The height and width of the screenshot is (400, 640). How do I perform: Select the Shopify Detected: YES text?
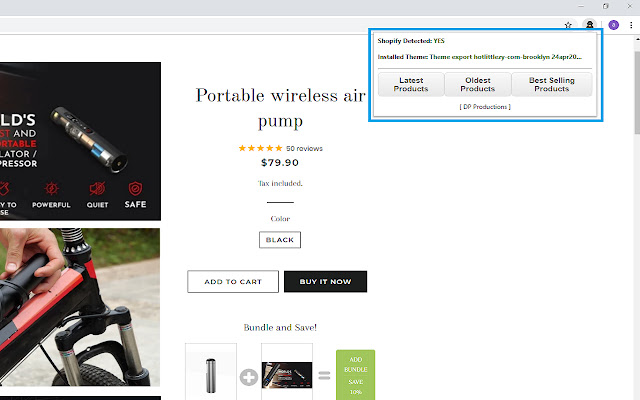coord(411,41)
